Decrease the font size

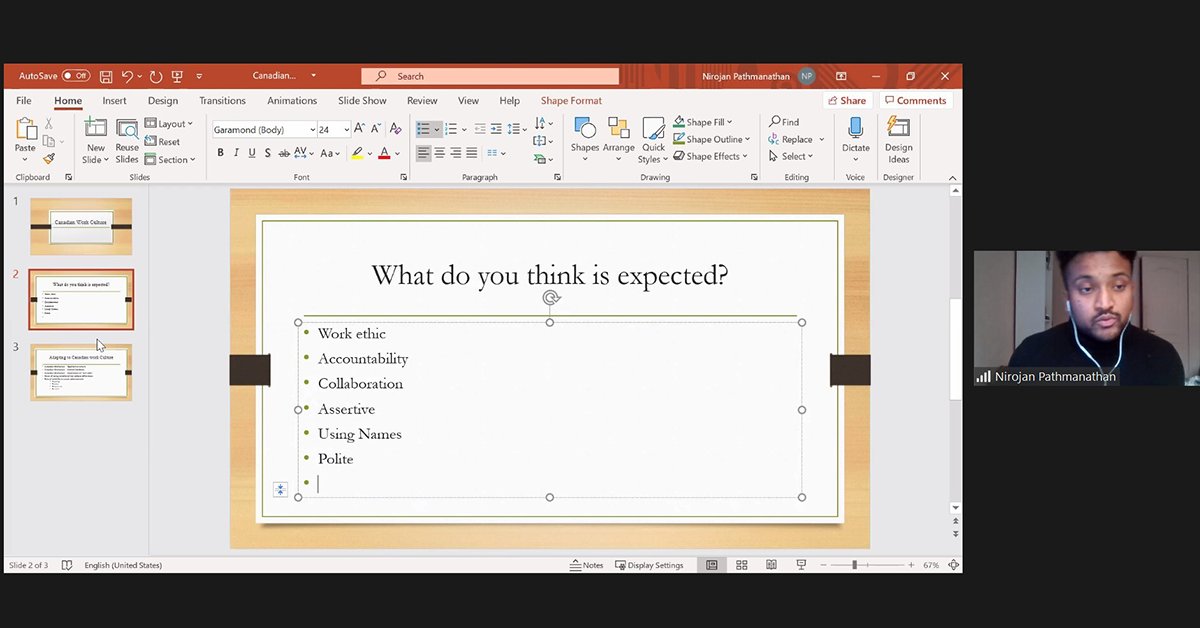click(x=376, y=129)
